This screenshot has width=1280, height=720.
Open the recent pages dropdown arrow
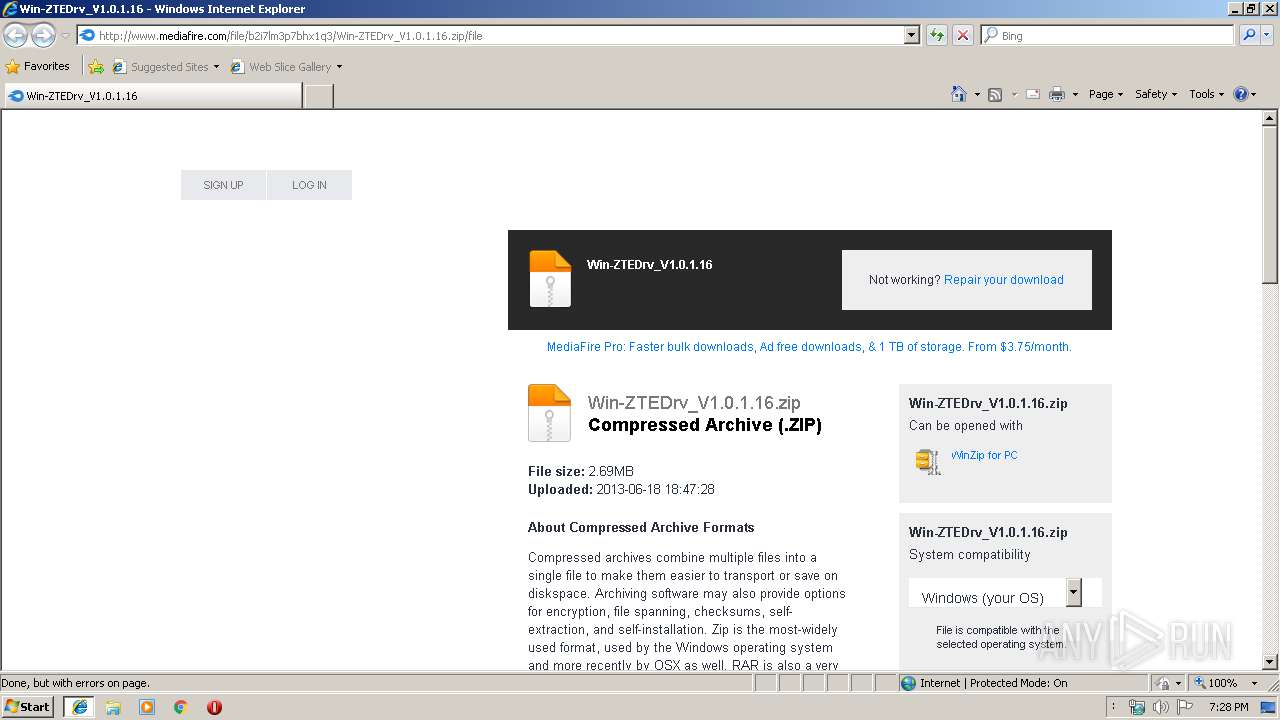pos(65,36)
